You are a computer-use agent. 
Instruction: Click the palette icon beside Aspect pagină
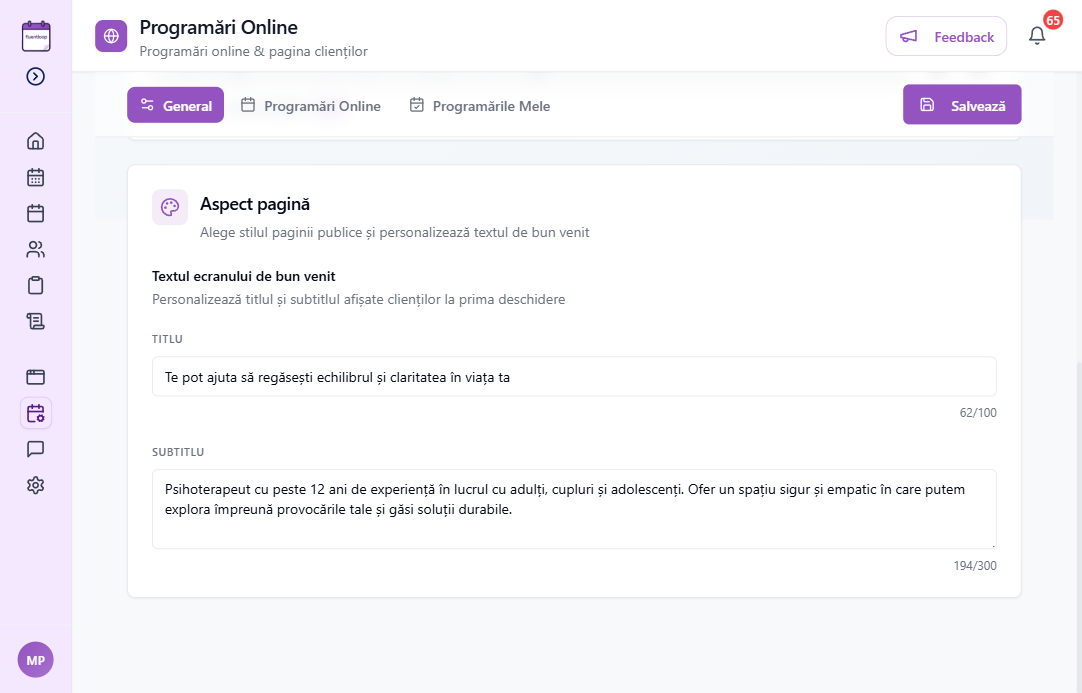(x=170, y=207)
